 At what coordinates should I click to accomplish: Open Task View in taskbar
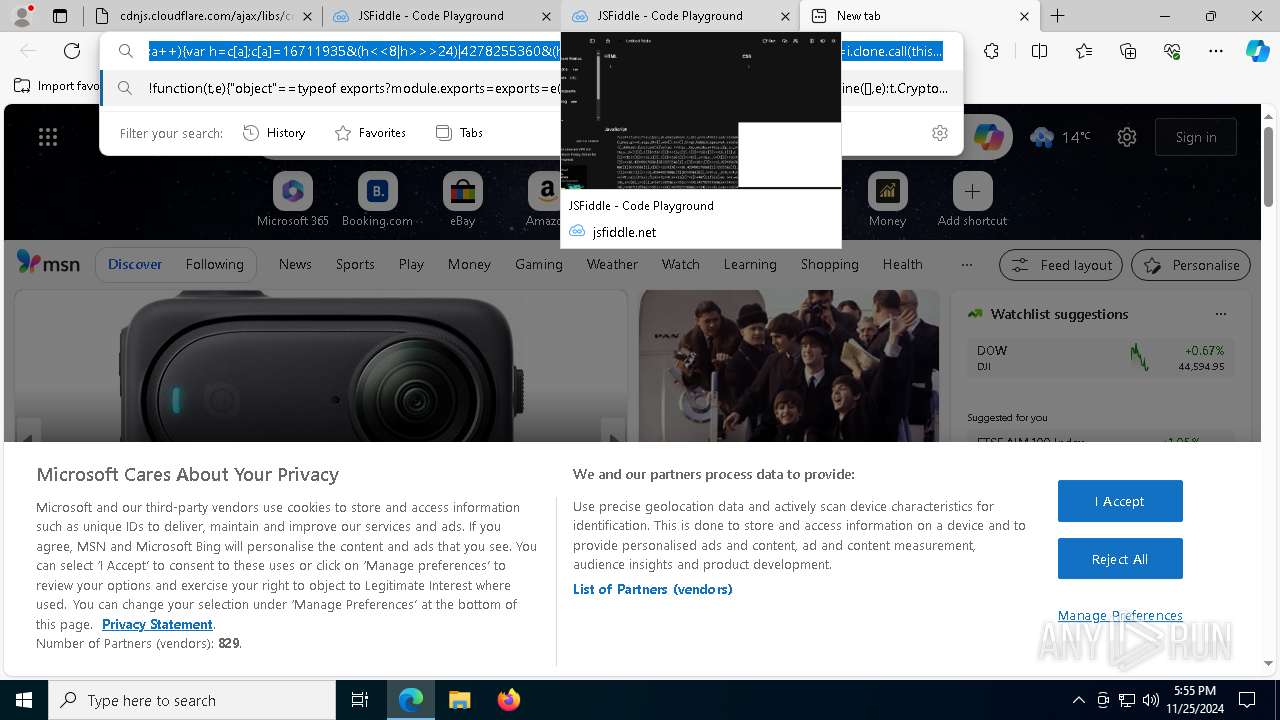pos(360,700)
